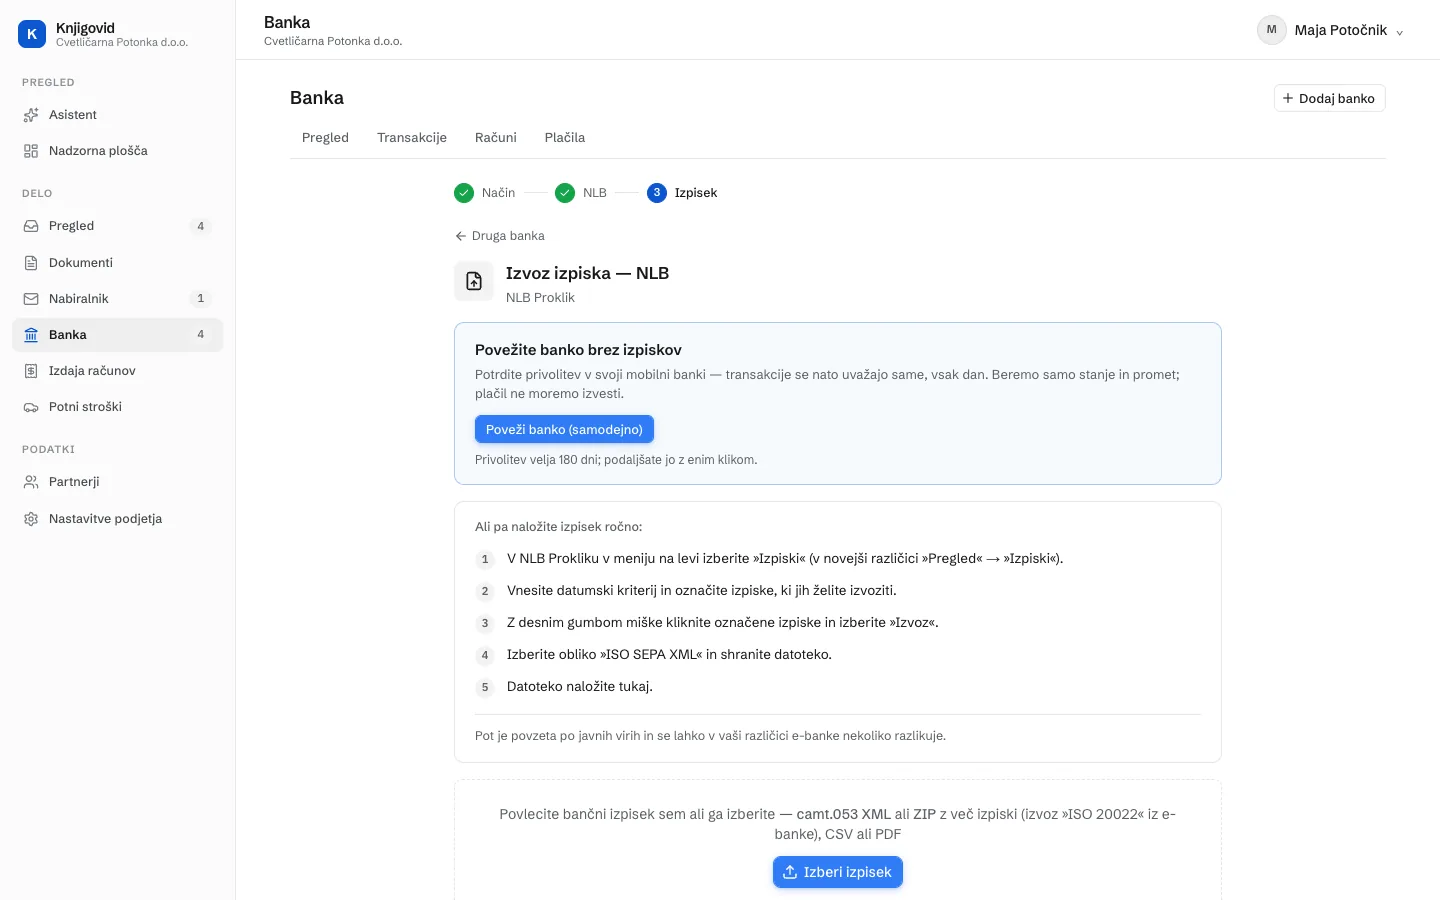Click the Nastavitve podjetja gear icon
This screenshot has height=900, width=1440.
[31, 519]
